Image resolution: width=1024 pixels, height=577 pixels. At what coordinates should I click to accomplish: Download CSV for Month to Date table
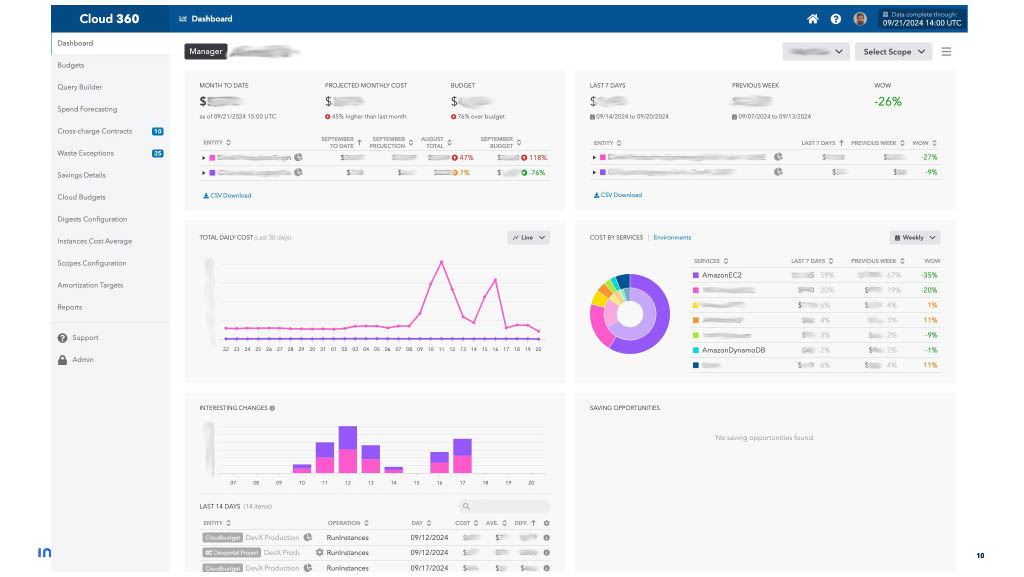[x=227, y=196]
